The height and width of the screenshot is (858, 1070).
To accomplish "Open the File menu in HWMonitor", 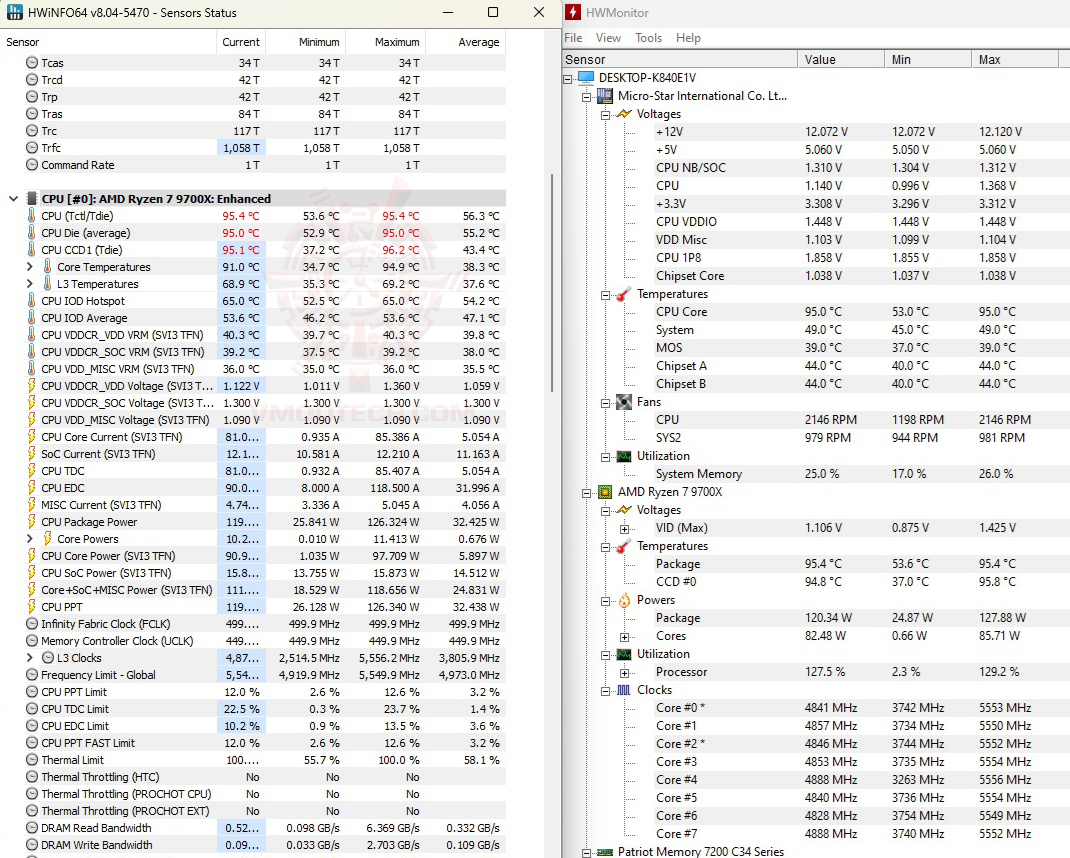I will click(x=573, y=38).
